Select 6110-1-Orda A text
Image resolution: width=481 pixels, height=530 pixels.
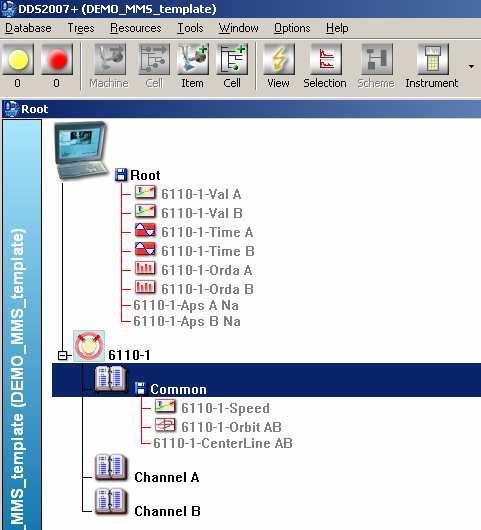pos(207,270)
